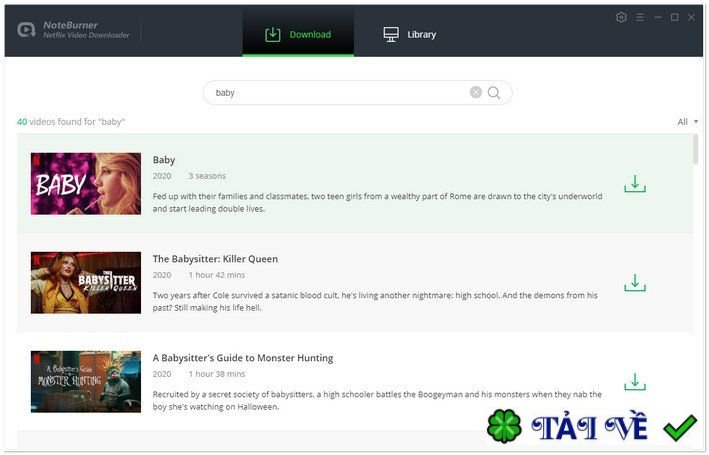Open the hamburger menu icon

[640, 17]
